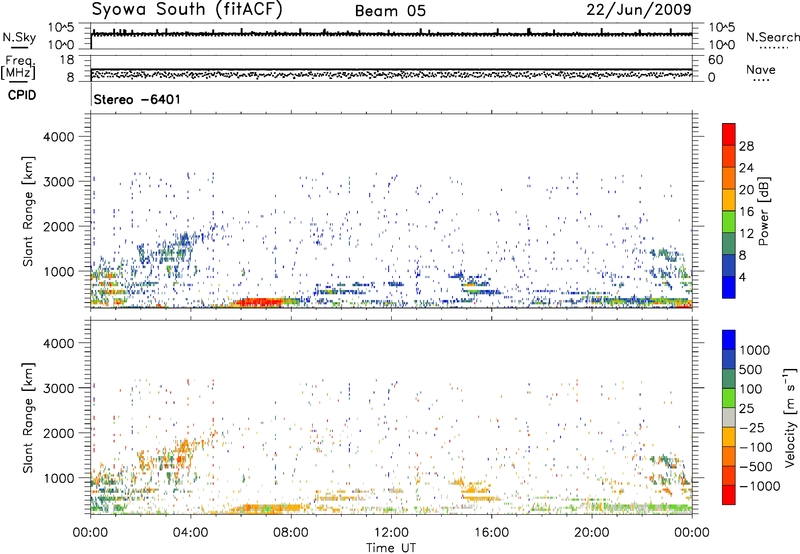
Task: Click the light green swatch of Power colorbar
Action: coord(729,221)
